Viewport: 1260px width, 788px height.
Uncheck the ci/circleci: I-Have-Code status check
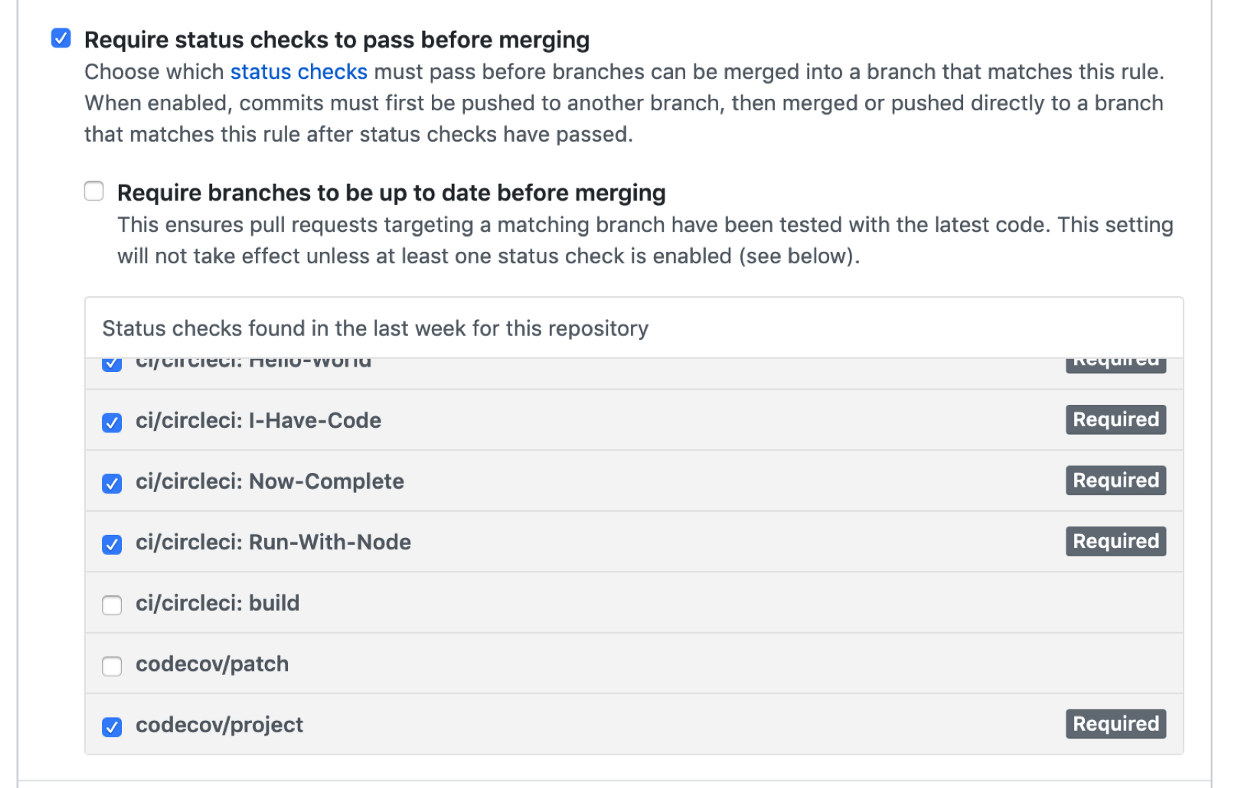coord(111,422)
